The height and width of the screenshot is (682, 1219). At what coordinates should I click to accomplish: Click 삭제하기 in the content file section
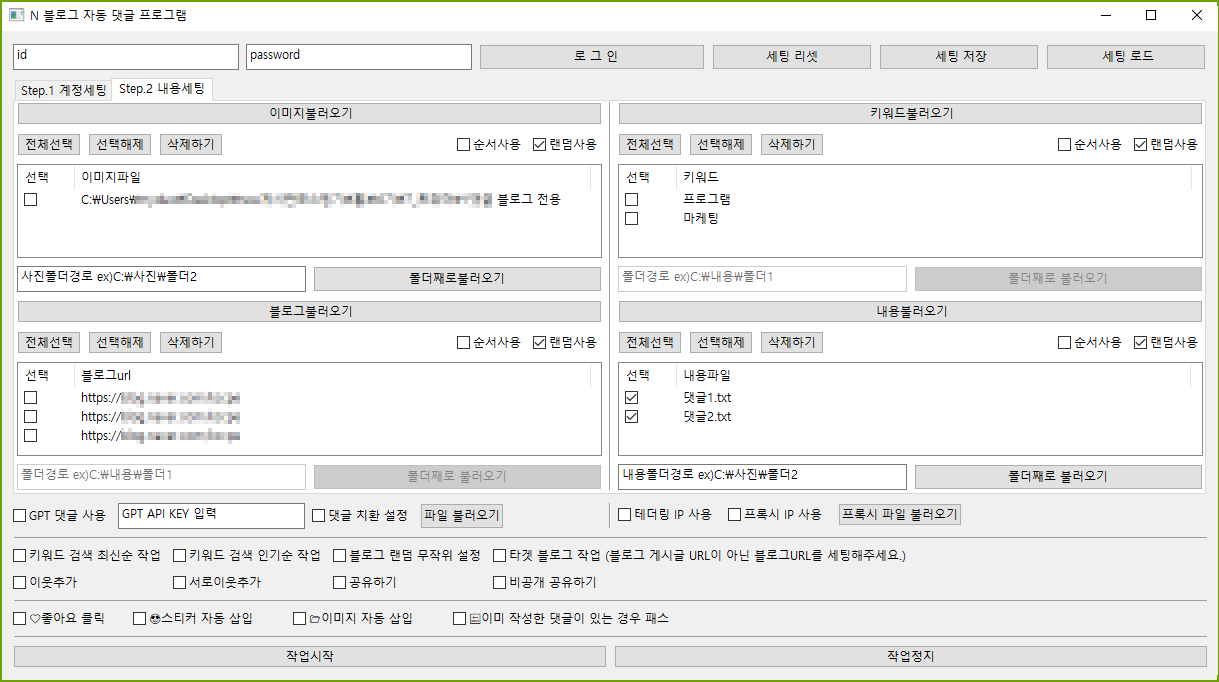(792, 342)
